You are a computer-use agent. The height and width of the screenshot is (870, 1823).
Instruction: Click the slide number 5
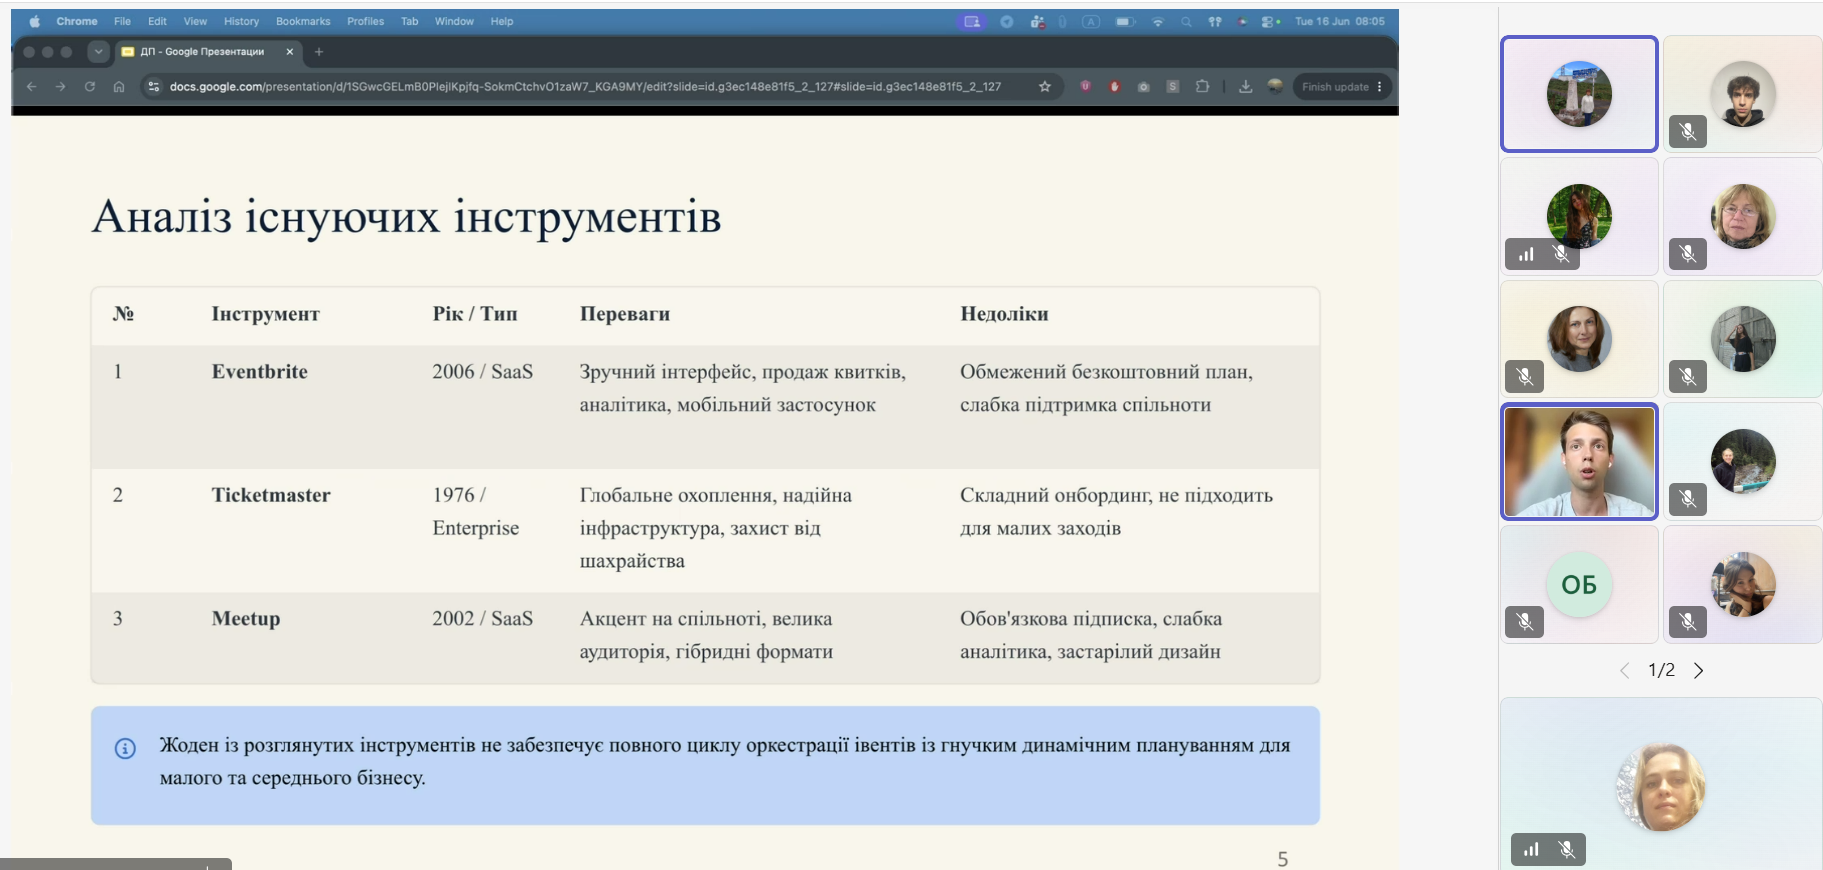[x=1283, y=859]
